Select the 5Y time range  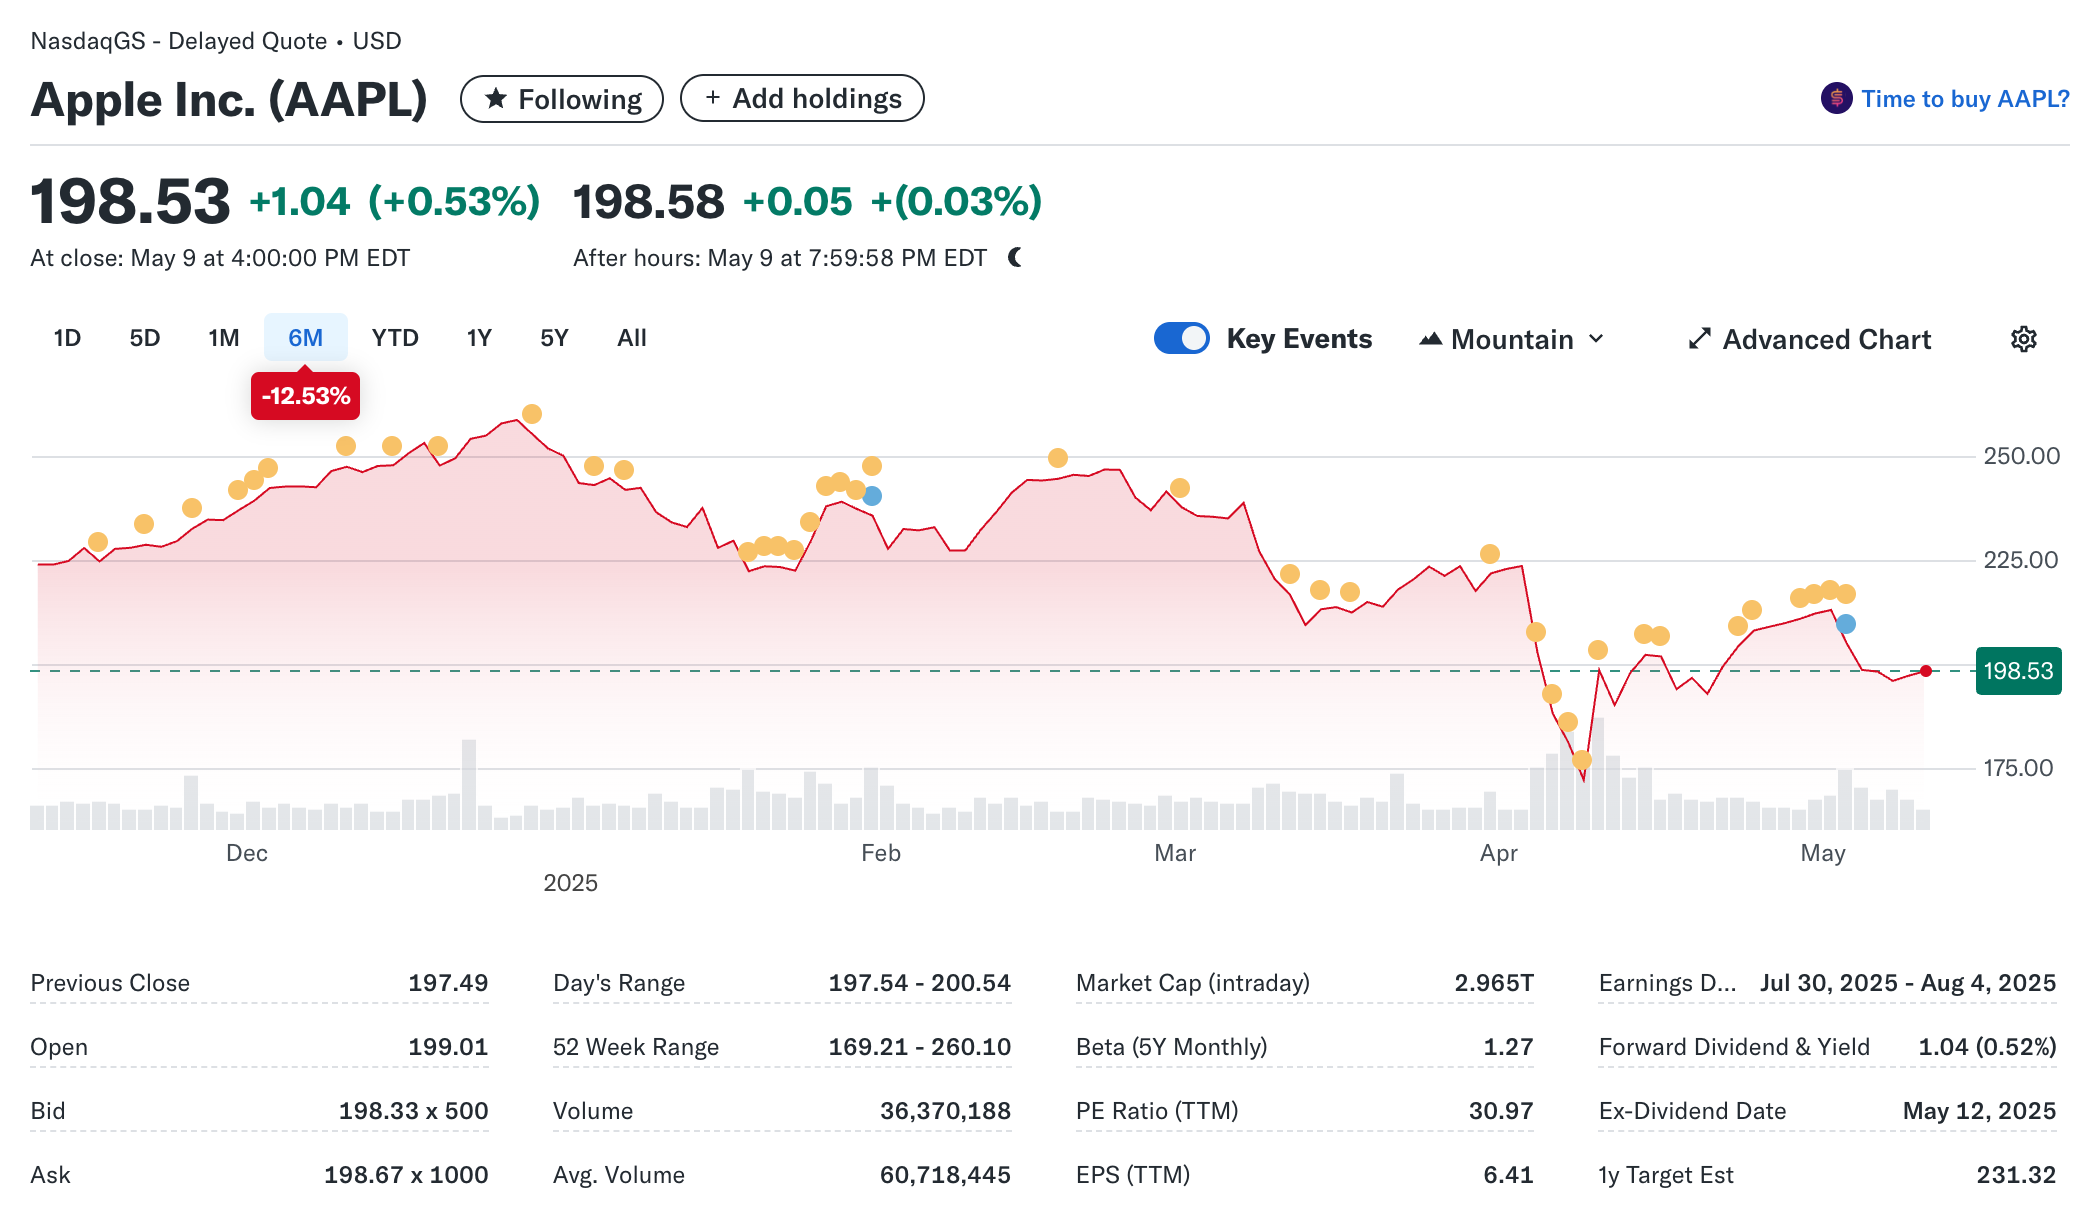pyautogui.click(x=554, y=338)
